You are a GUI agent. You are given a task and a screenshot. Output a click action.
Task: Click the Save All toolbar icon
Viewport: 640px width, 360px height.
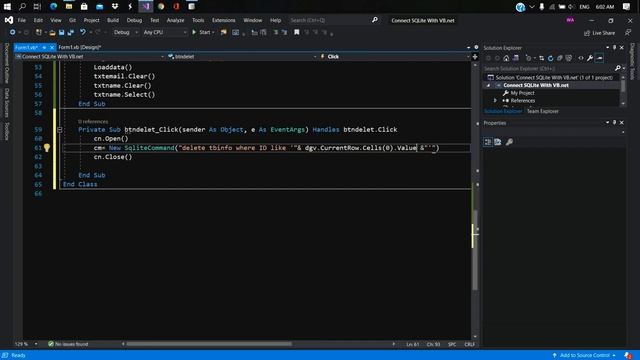coord(71,32)
